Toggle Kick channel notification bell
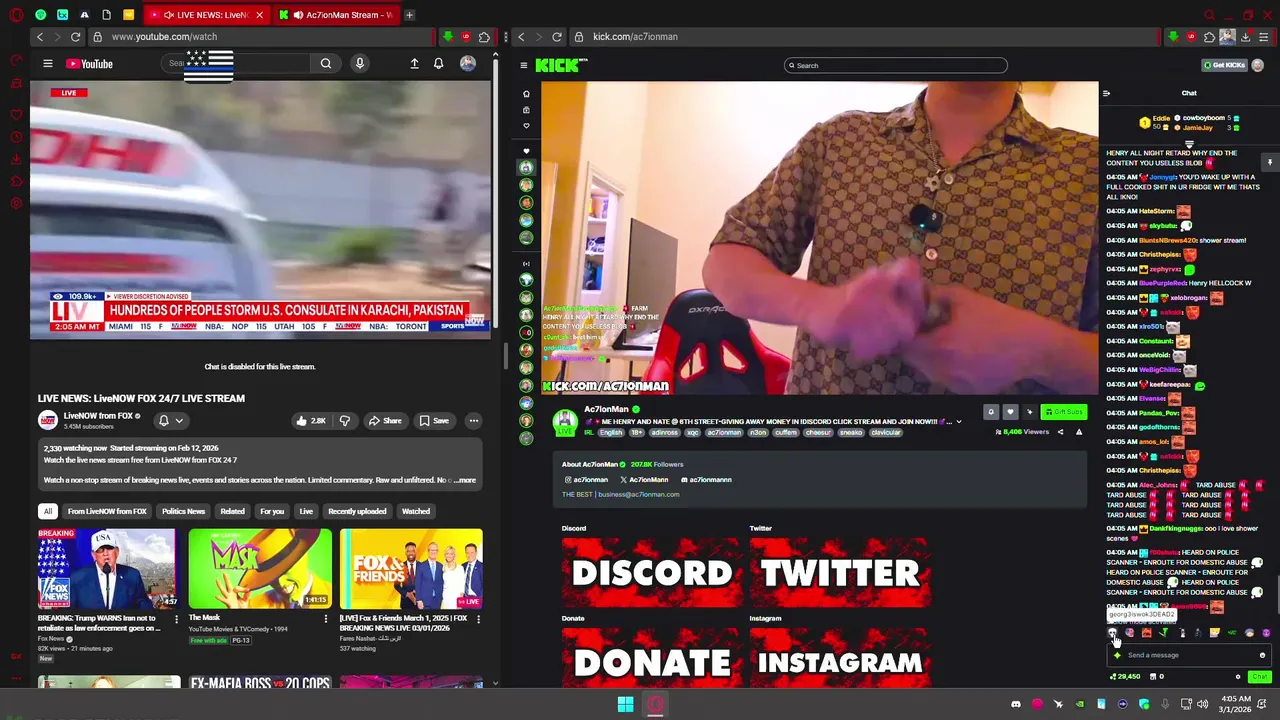 click(x=991, y=412)
